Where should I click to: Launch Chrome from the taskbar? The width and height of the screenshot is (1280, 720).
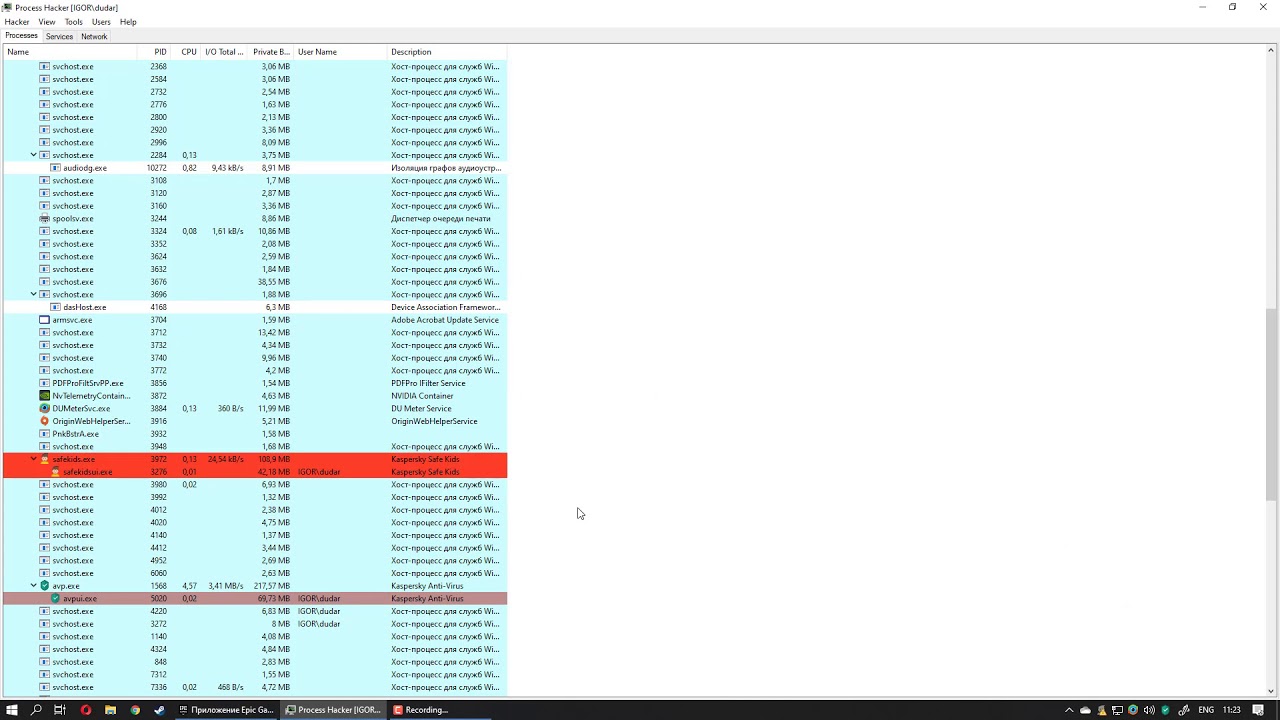135,710
